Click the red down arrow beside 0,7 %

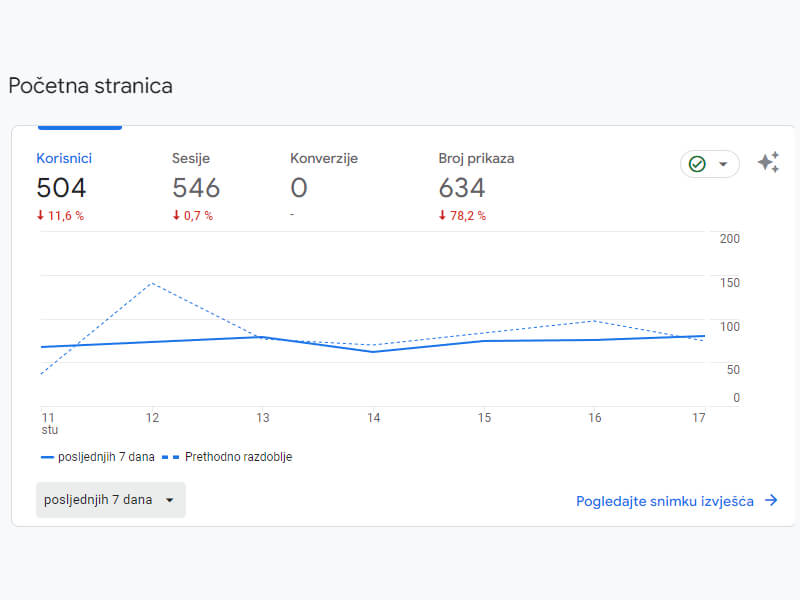(x=176, y=216)
